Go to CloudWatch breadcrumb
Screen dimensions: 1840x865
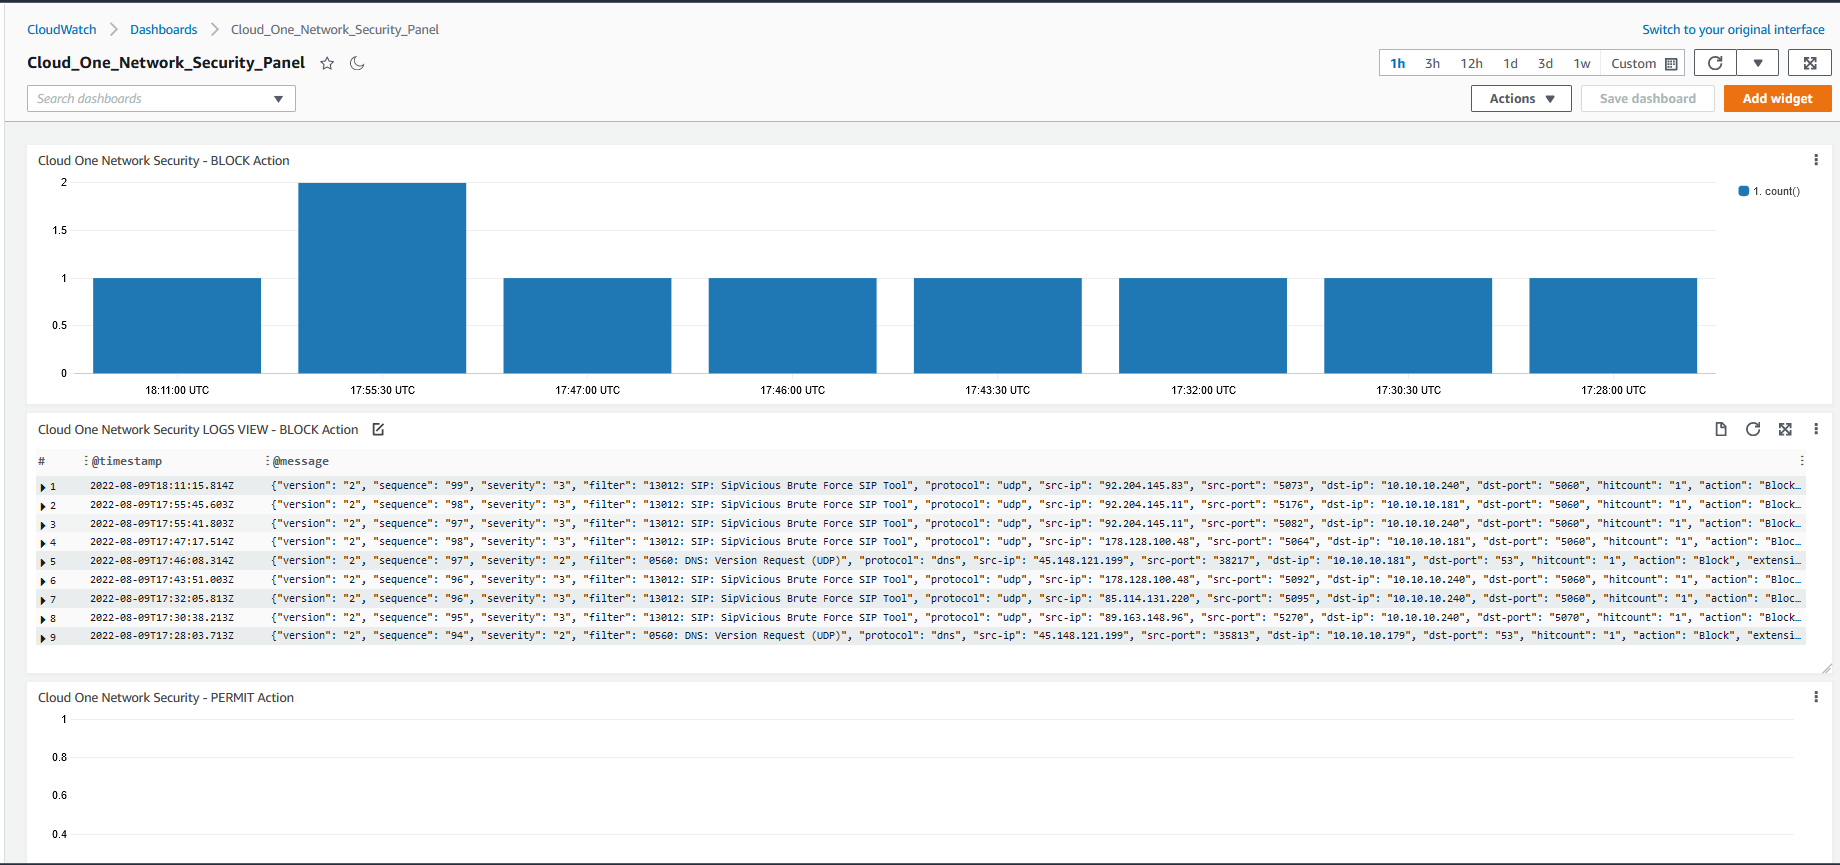pos(62,29)
